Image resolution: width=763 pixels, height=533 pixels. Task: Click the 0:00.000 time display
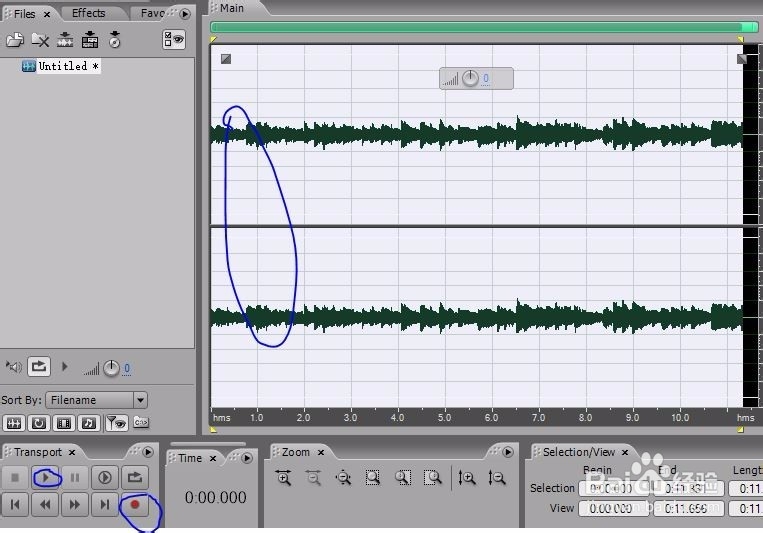coord(216,497)
